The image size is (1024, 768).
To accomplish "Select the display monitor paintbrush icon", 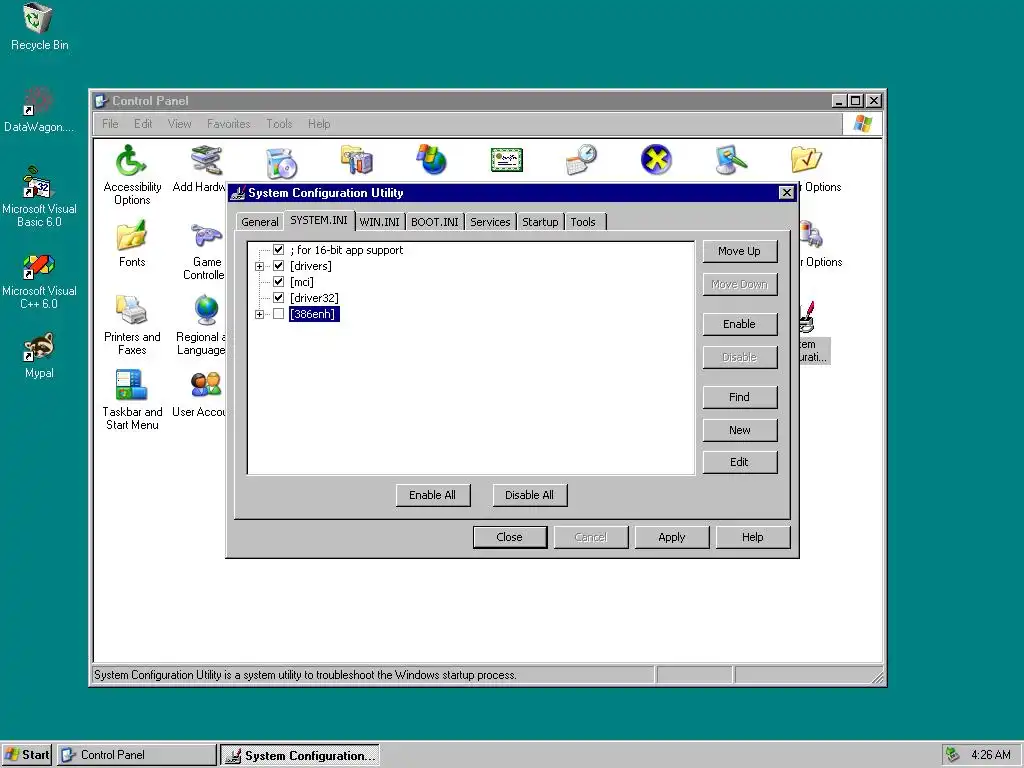I will pos(731,160).
